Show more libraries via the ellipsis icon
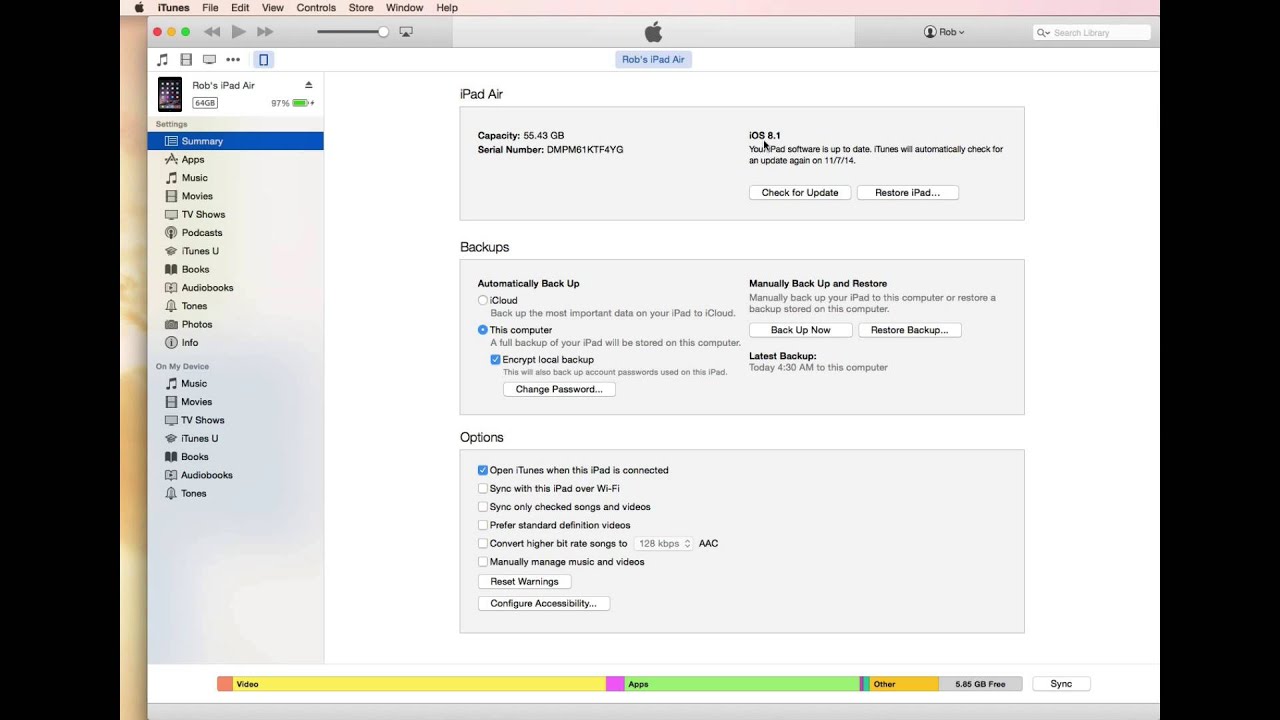The width and height of the screenshot is (1280, 720). click(x=233, y=60)
